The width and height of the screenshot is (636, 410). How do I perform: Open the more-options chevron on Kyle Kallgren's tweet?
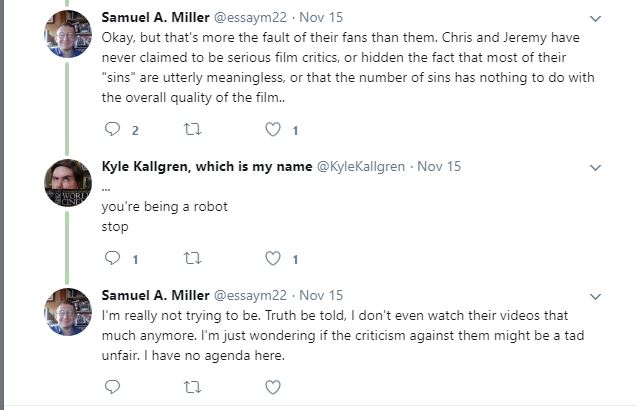click(595, 167)
